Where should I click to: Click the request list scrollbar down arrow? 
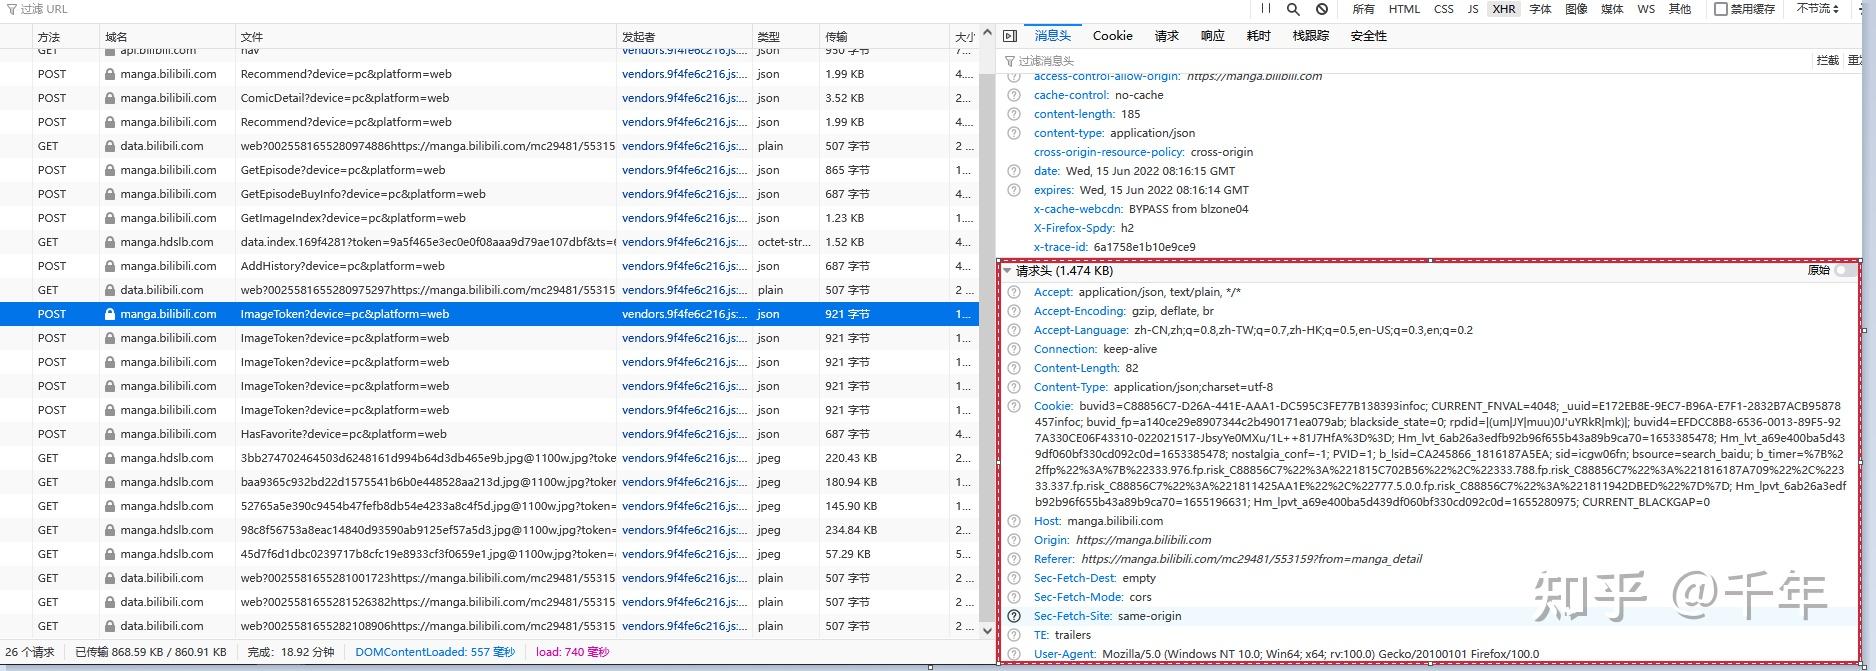(x=987, y=630)
